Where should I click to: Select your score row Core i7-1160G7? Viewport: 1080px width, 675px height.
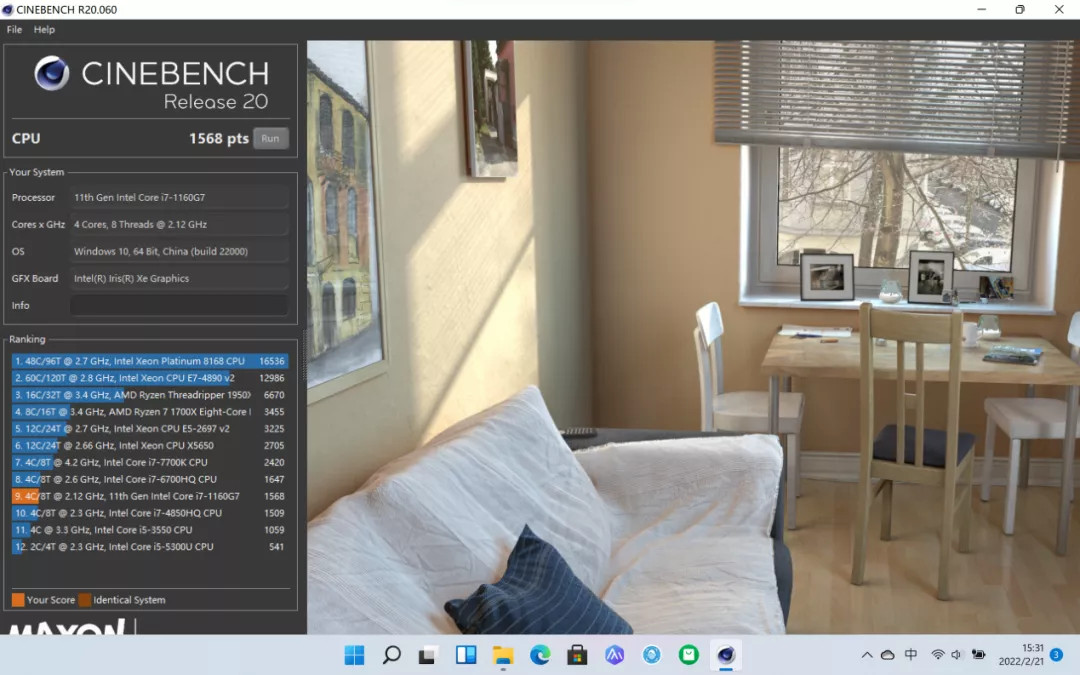[x=149, y=496]
